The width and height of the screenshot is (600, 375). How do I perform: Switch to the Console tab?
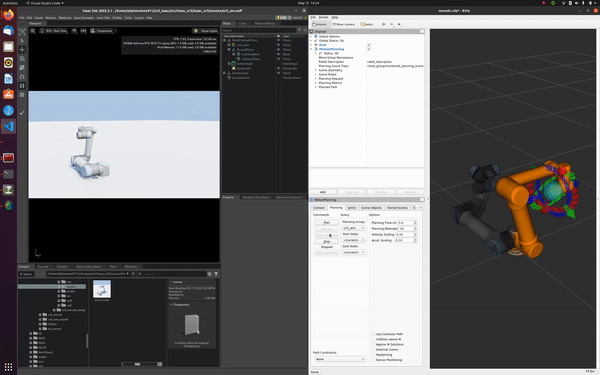tap(43, 267)
